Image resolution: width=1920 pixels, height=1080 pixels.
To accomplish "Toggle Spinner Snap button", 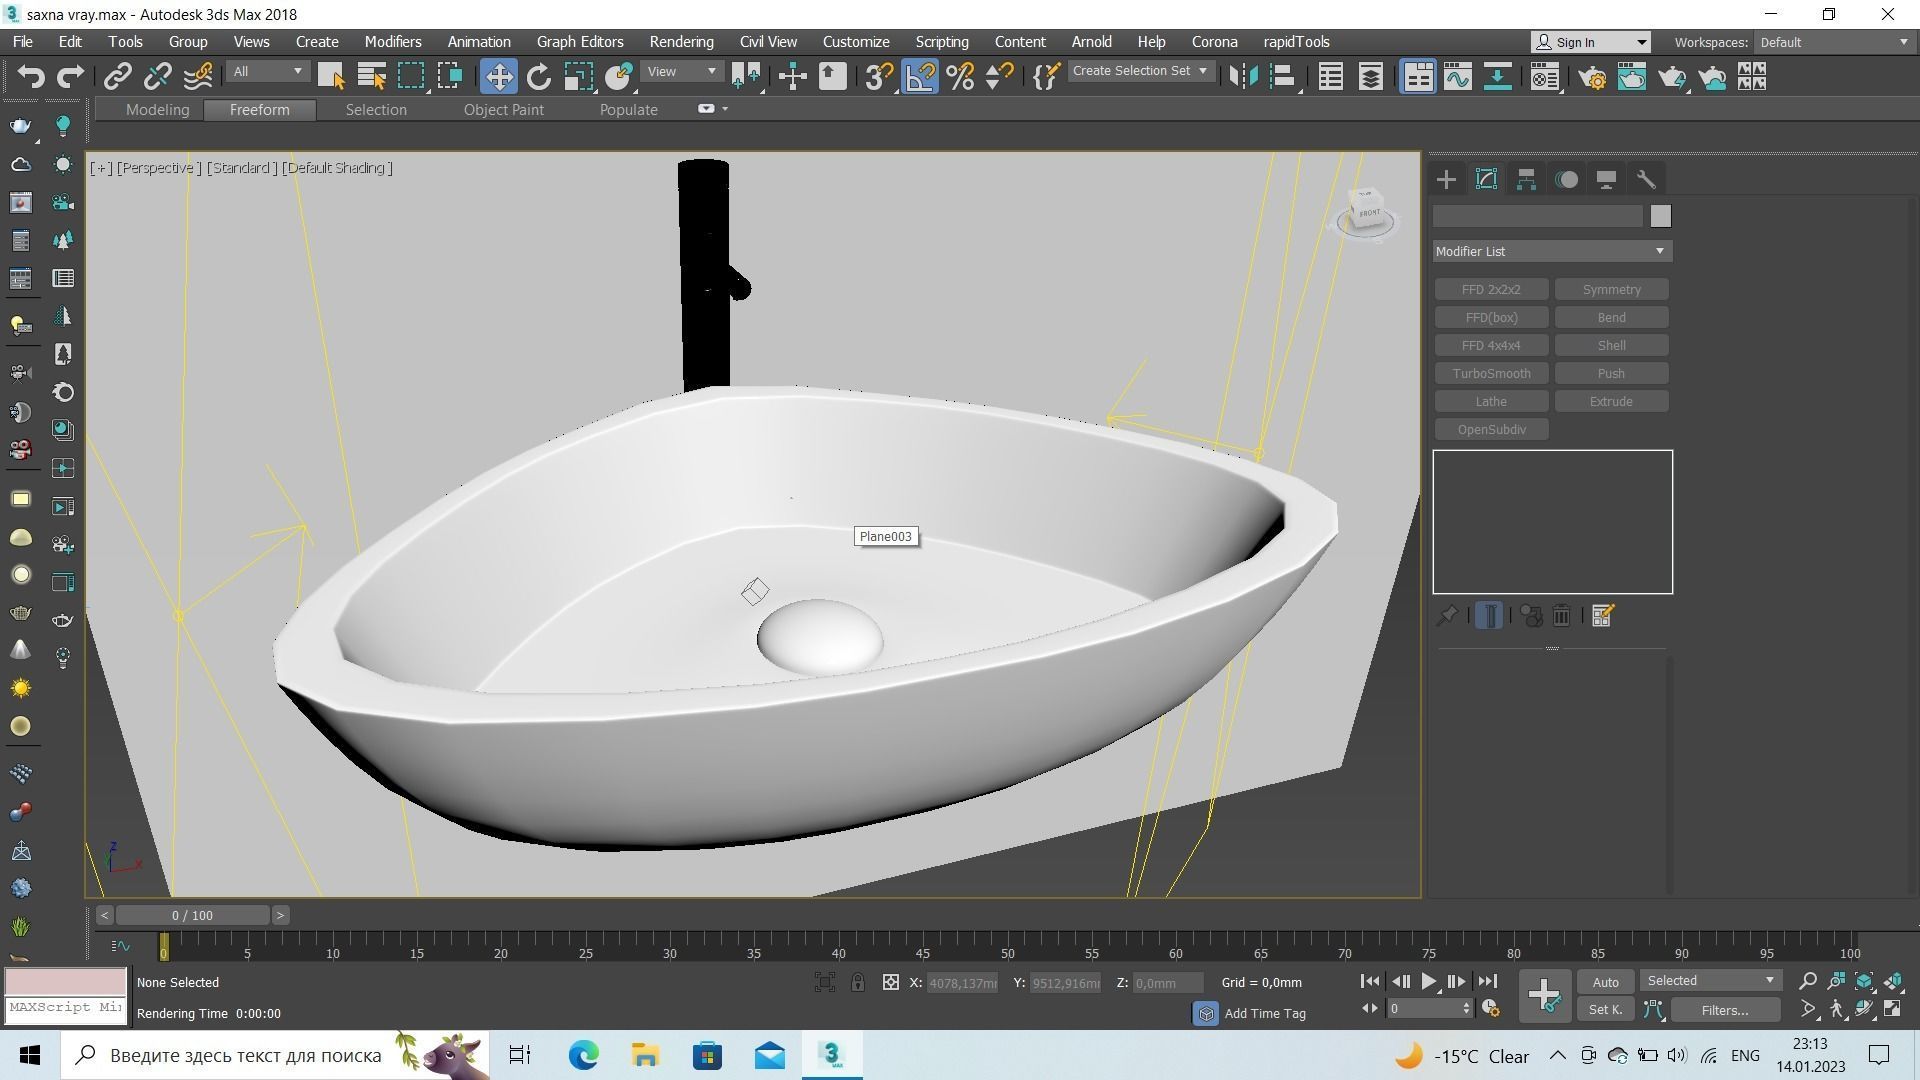I will point(1000,77).
